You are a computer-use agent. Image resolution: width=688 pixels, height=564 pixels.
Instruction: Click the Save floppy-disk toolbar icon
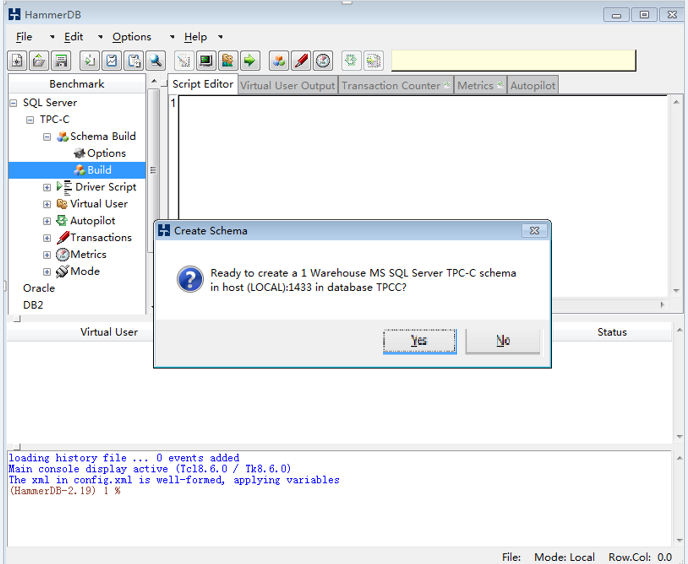pyautogui.click(x=61, y=61)
